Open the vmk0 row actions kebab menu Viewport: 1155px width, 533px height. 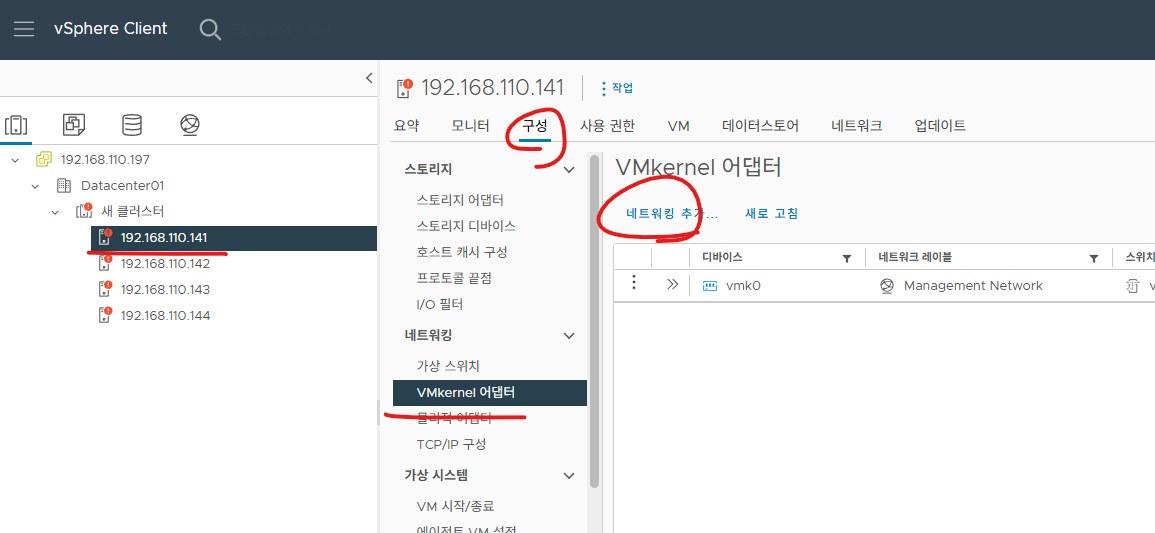633,284
